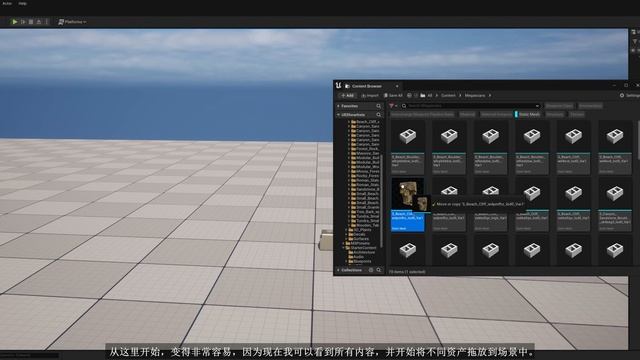Select the Architecture folder
This screenshot has width=640, height=360.
[362, 252]
